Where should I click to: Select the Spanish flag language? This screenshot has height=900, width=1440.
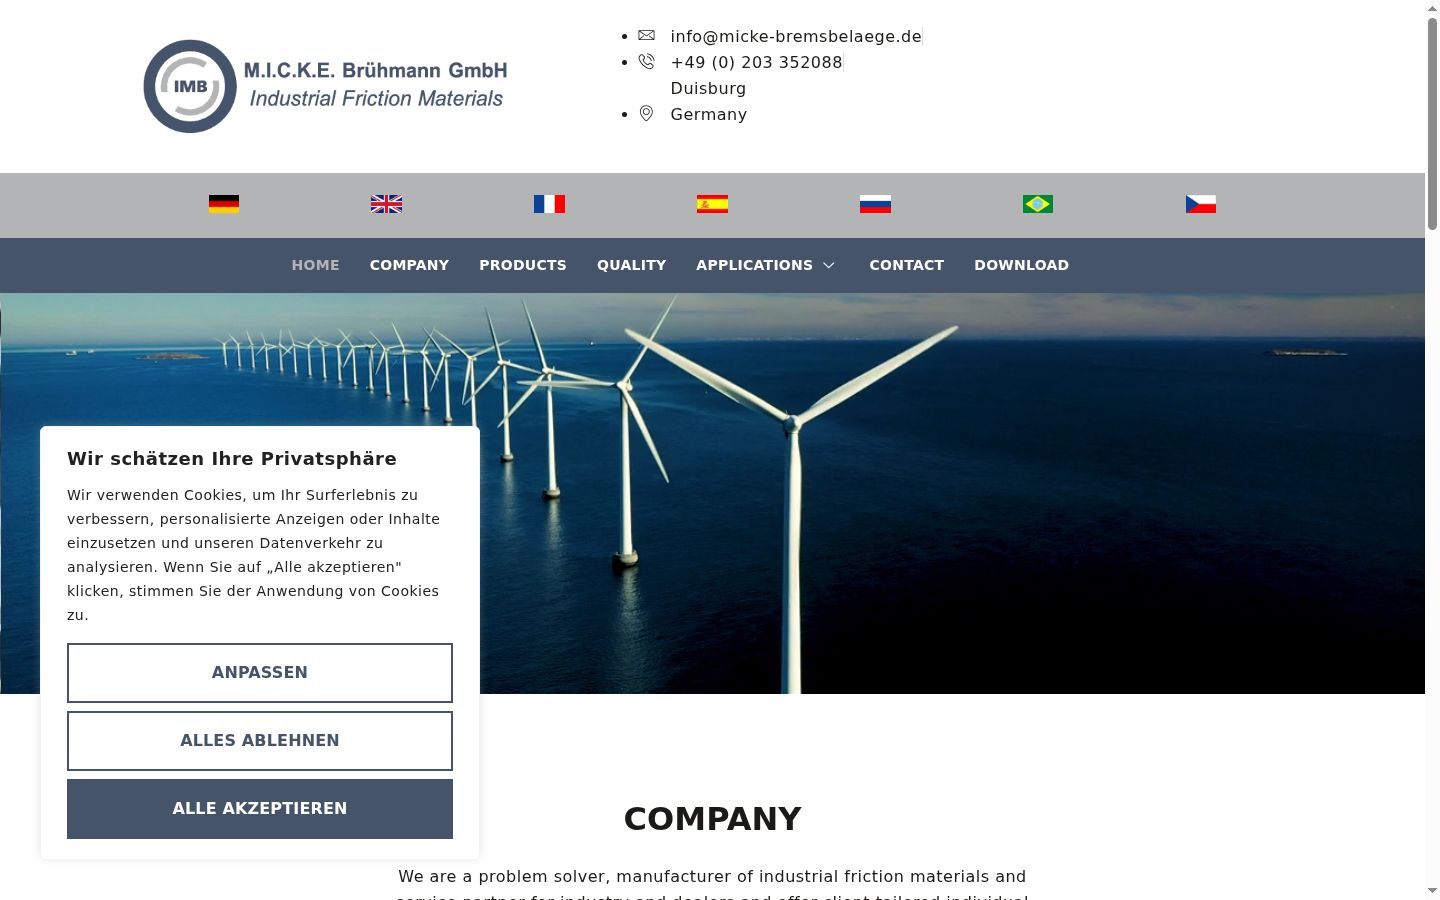712,204
